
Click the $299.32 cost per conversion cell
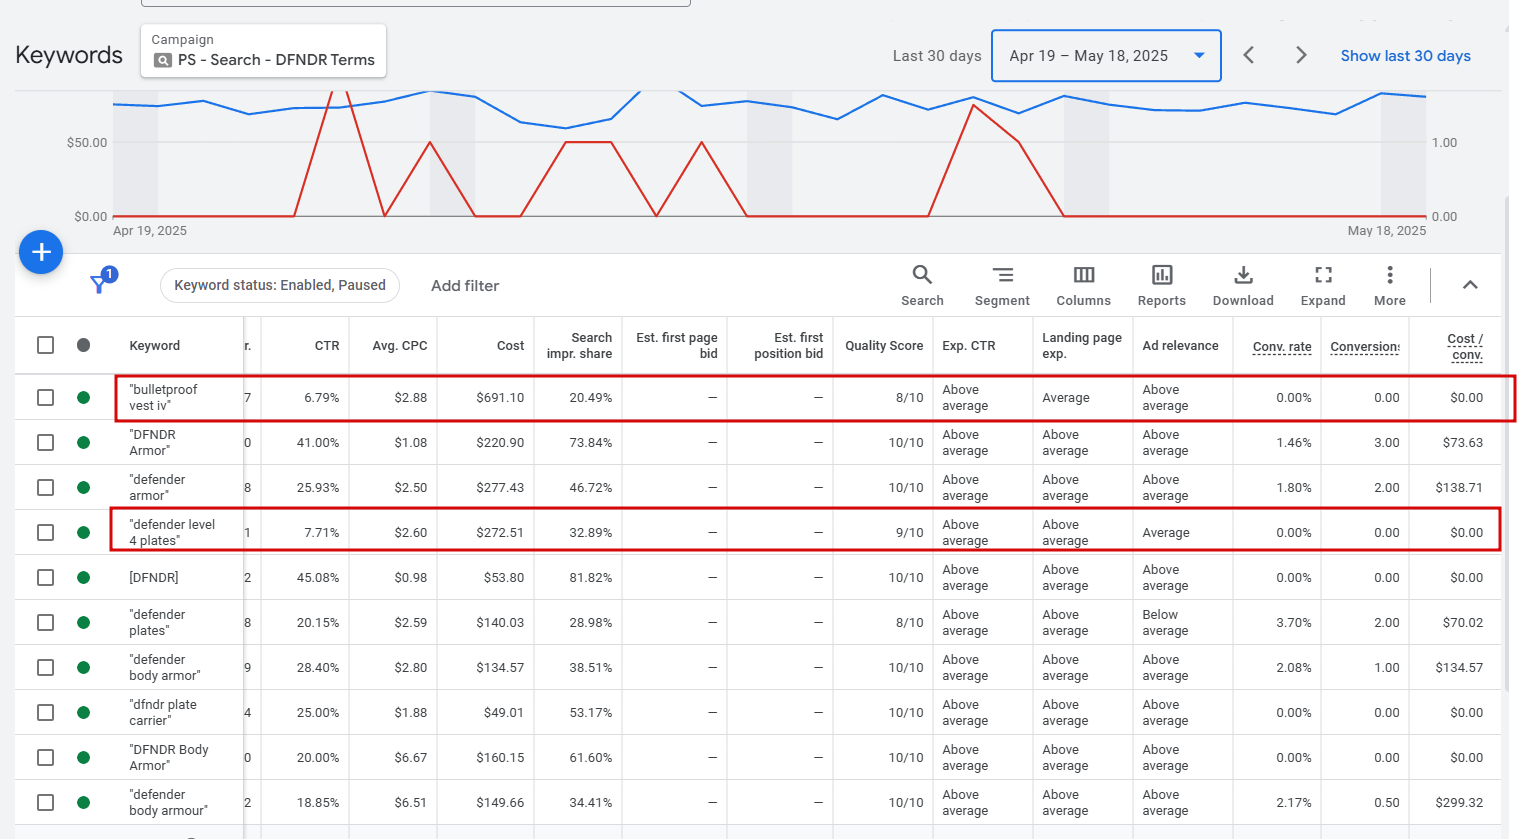click(1459, 803)
